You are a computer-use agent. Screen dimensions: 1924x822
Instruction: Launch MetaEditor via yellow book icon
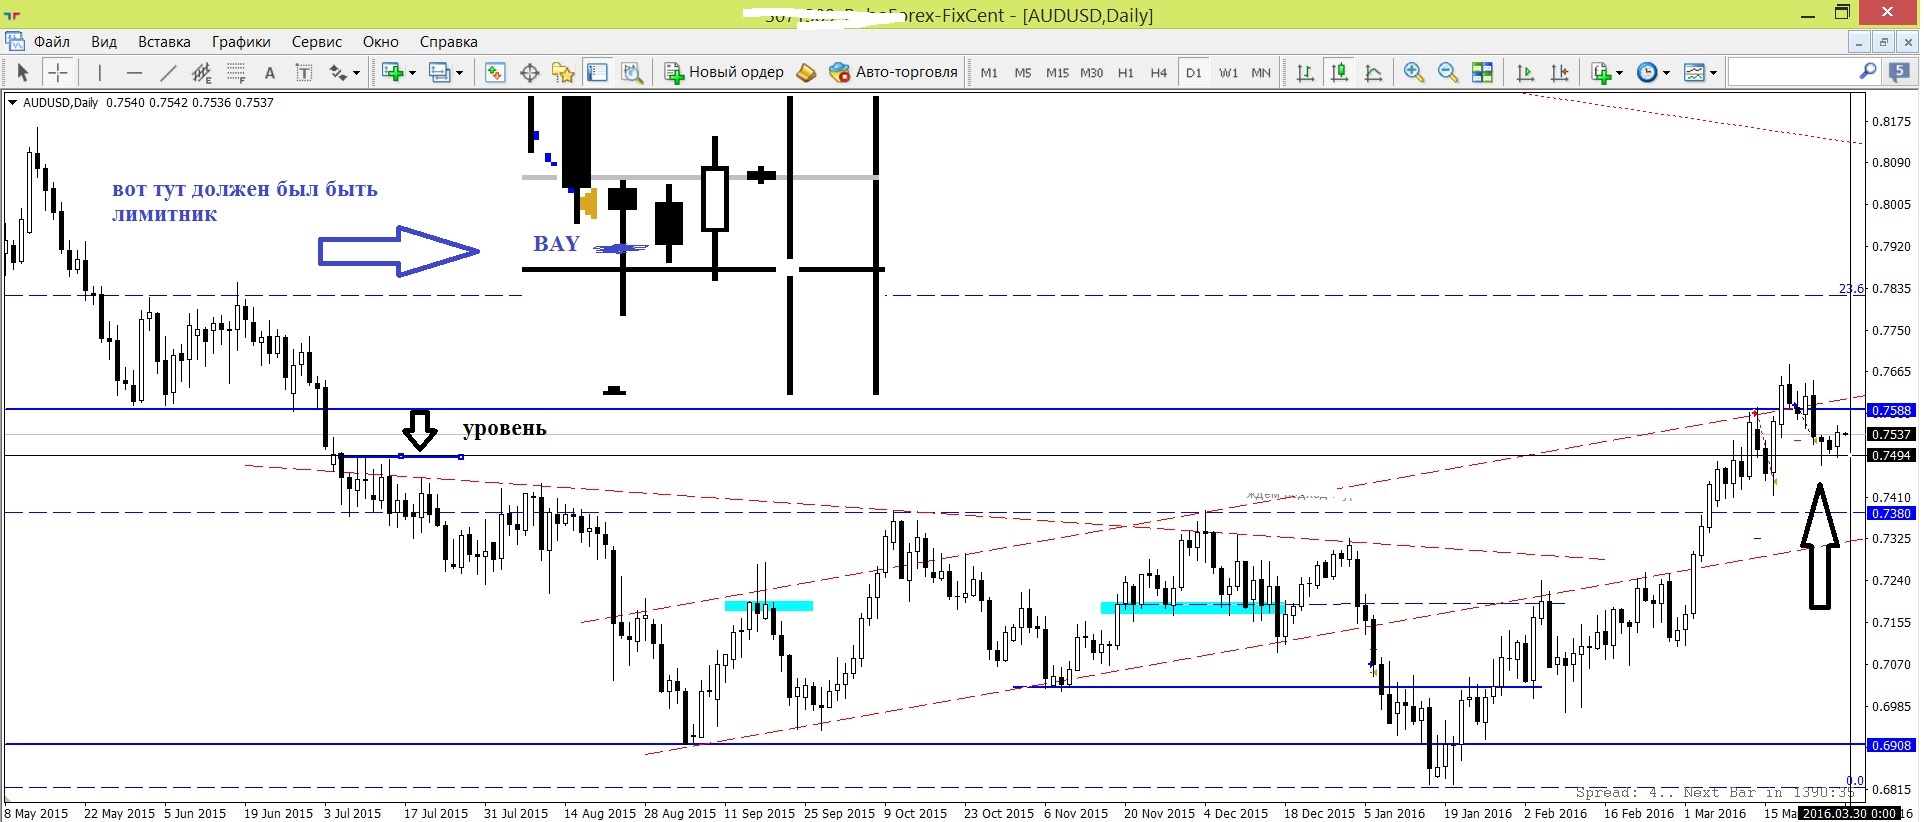point(805,72)
